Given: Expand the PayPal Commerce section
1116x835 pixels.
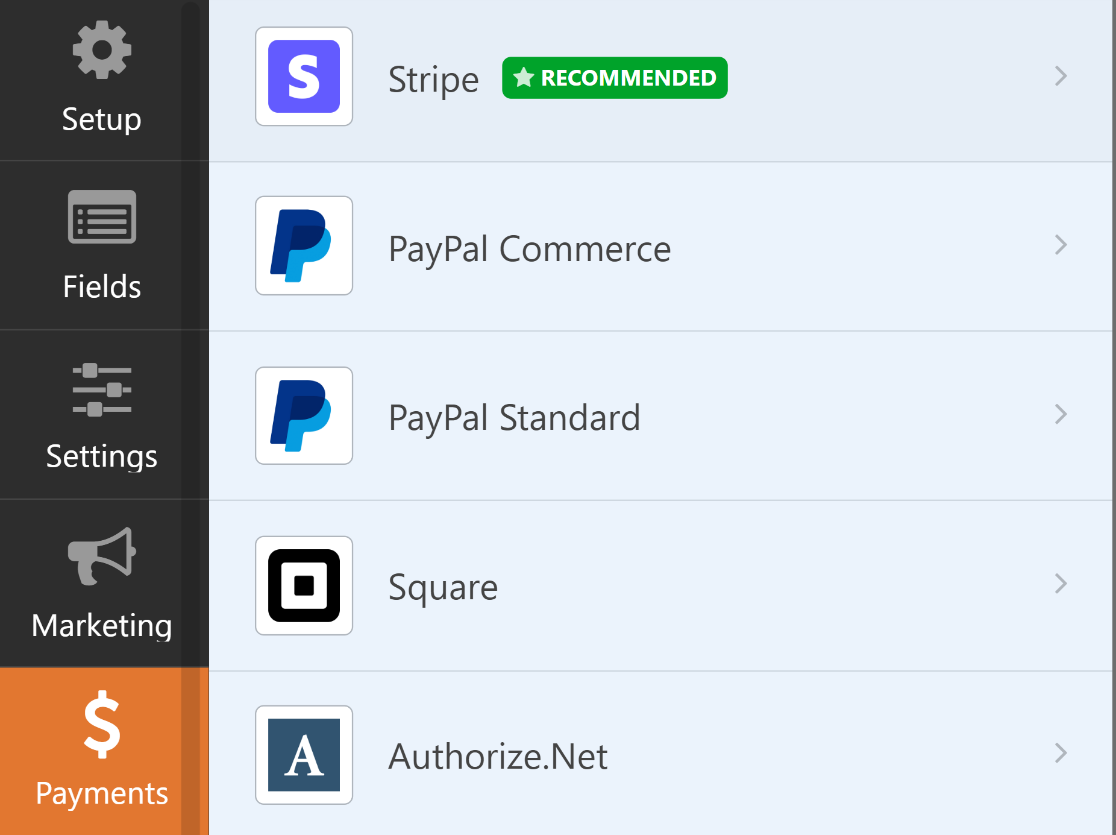Looking at the screenshot, I should pyautogui.click(x=1059, y=245).
